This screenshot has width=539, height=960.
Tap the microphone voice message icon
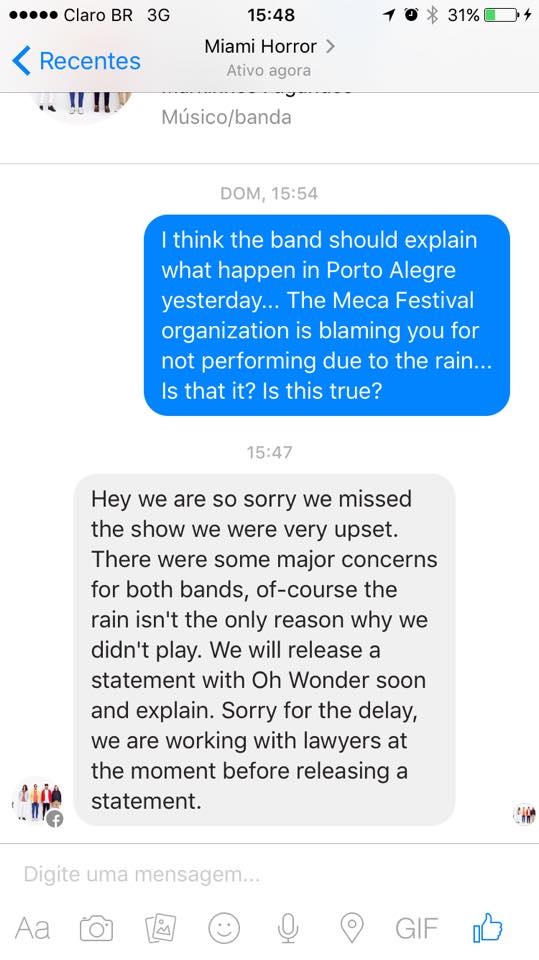(288, 928)
